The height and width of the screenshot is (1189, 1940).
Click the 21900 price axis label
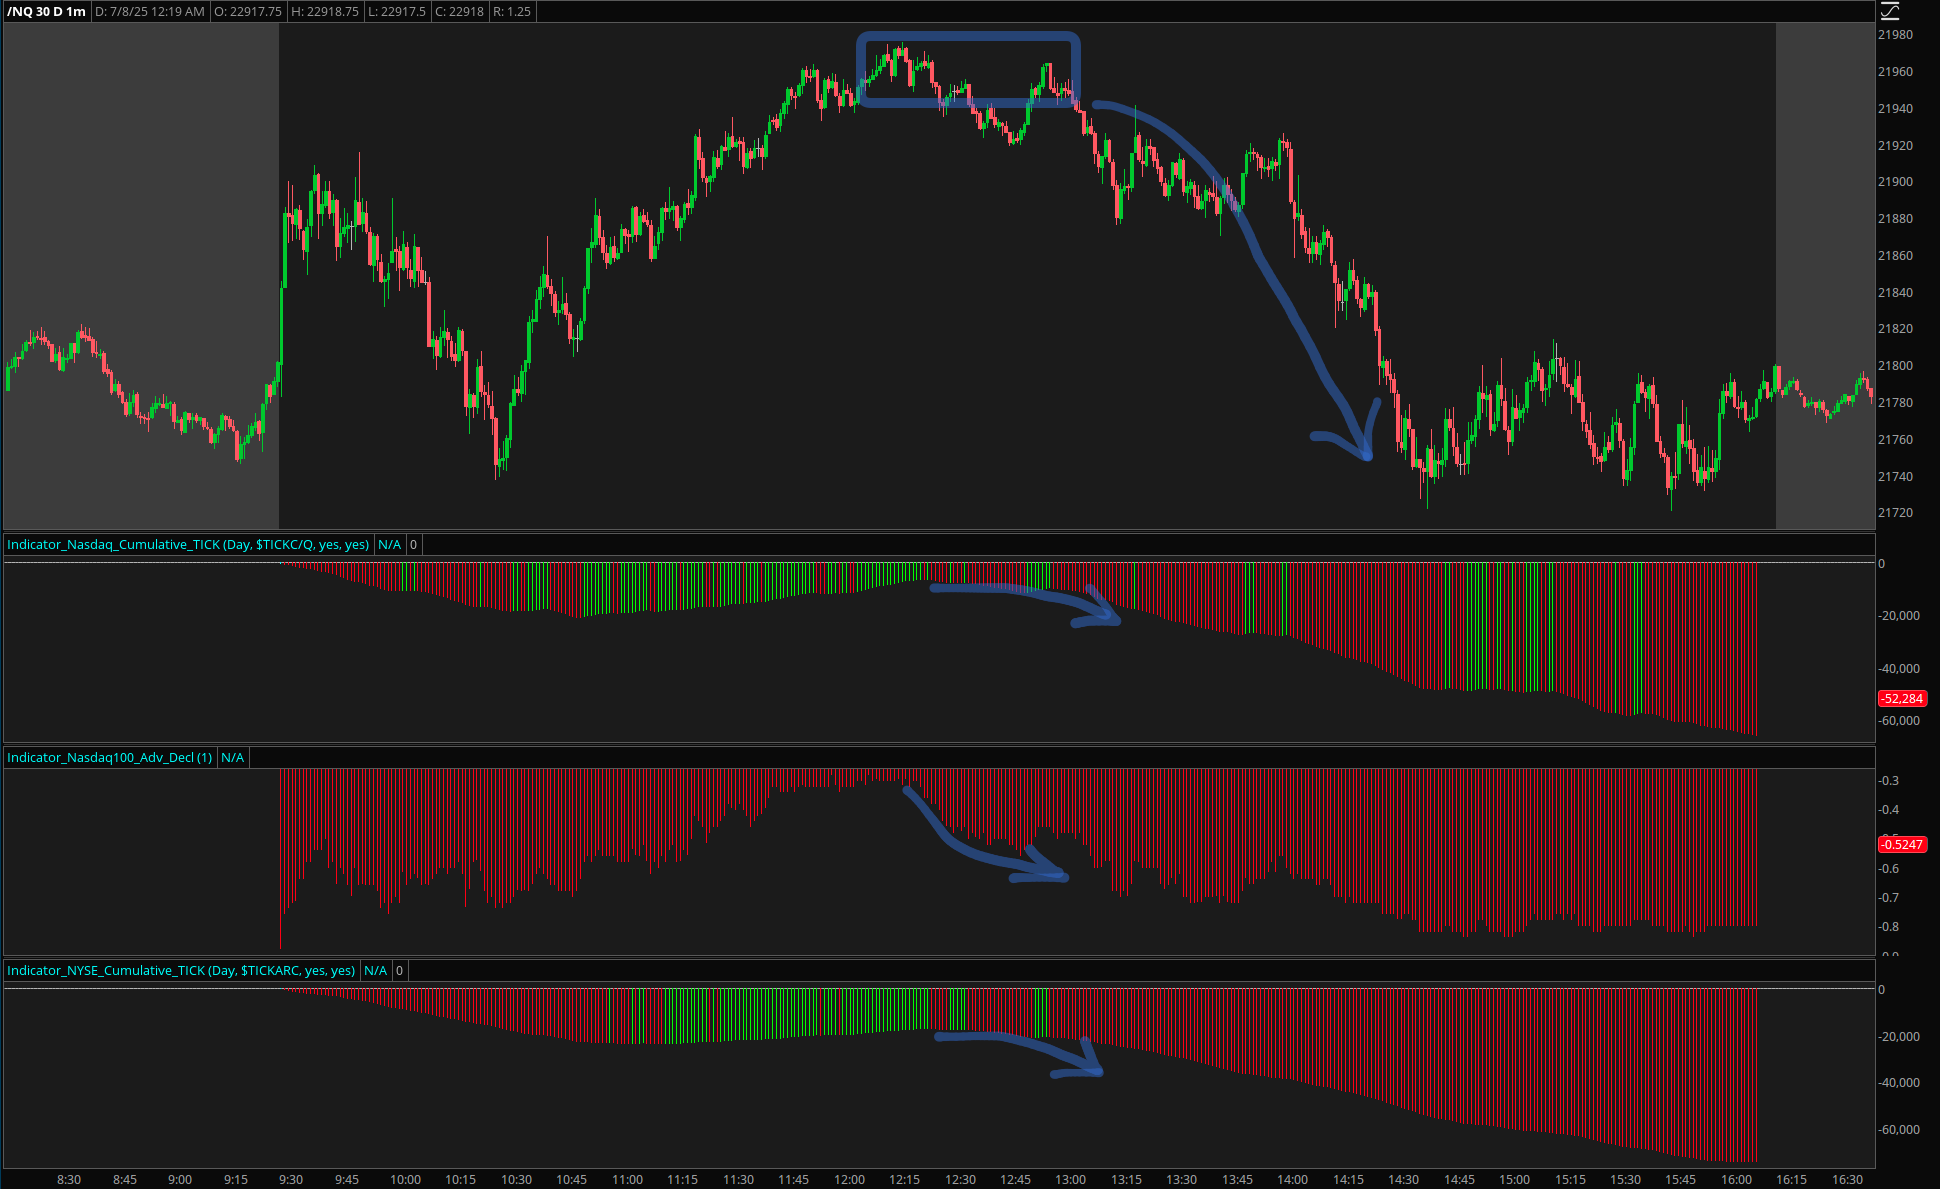click(1895, 182)
